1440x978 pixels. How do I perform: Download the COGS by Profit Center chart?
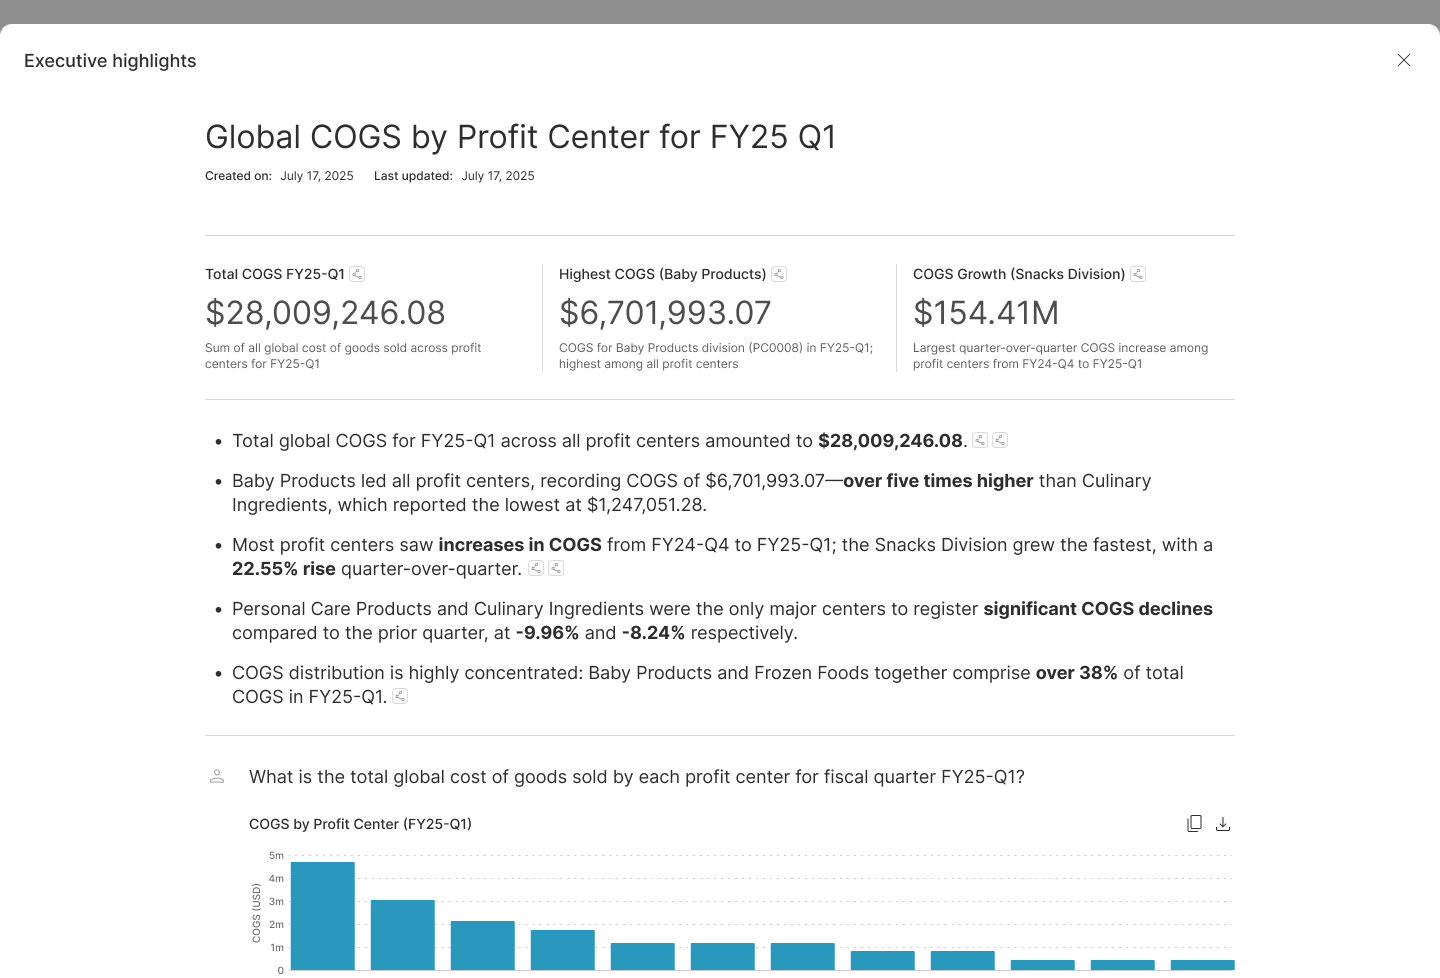(x=1222, y=824)
